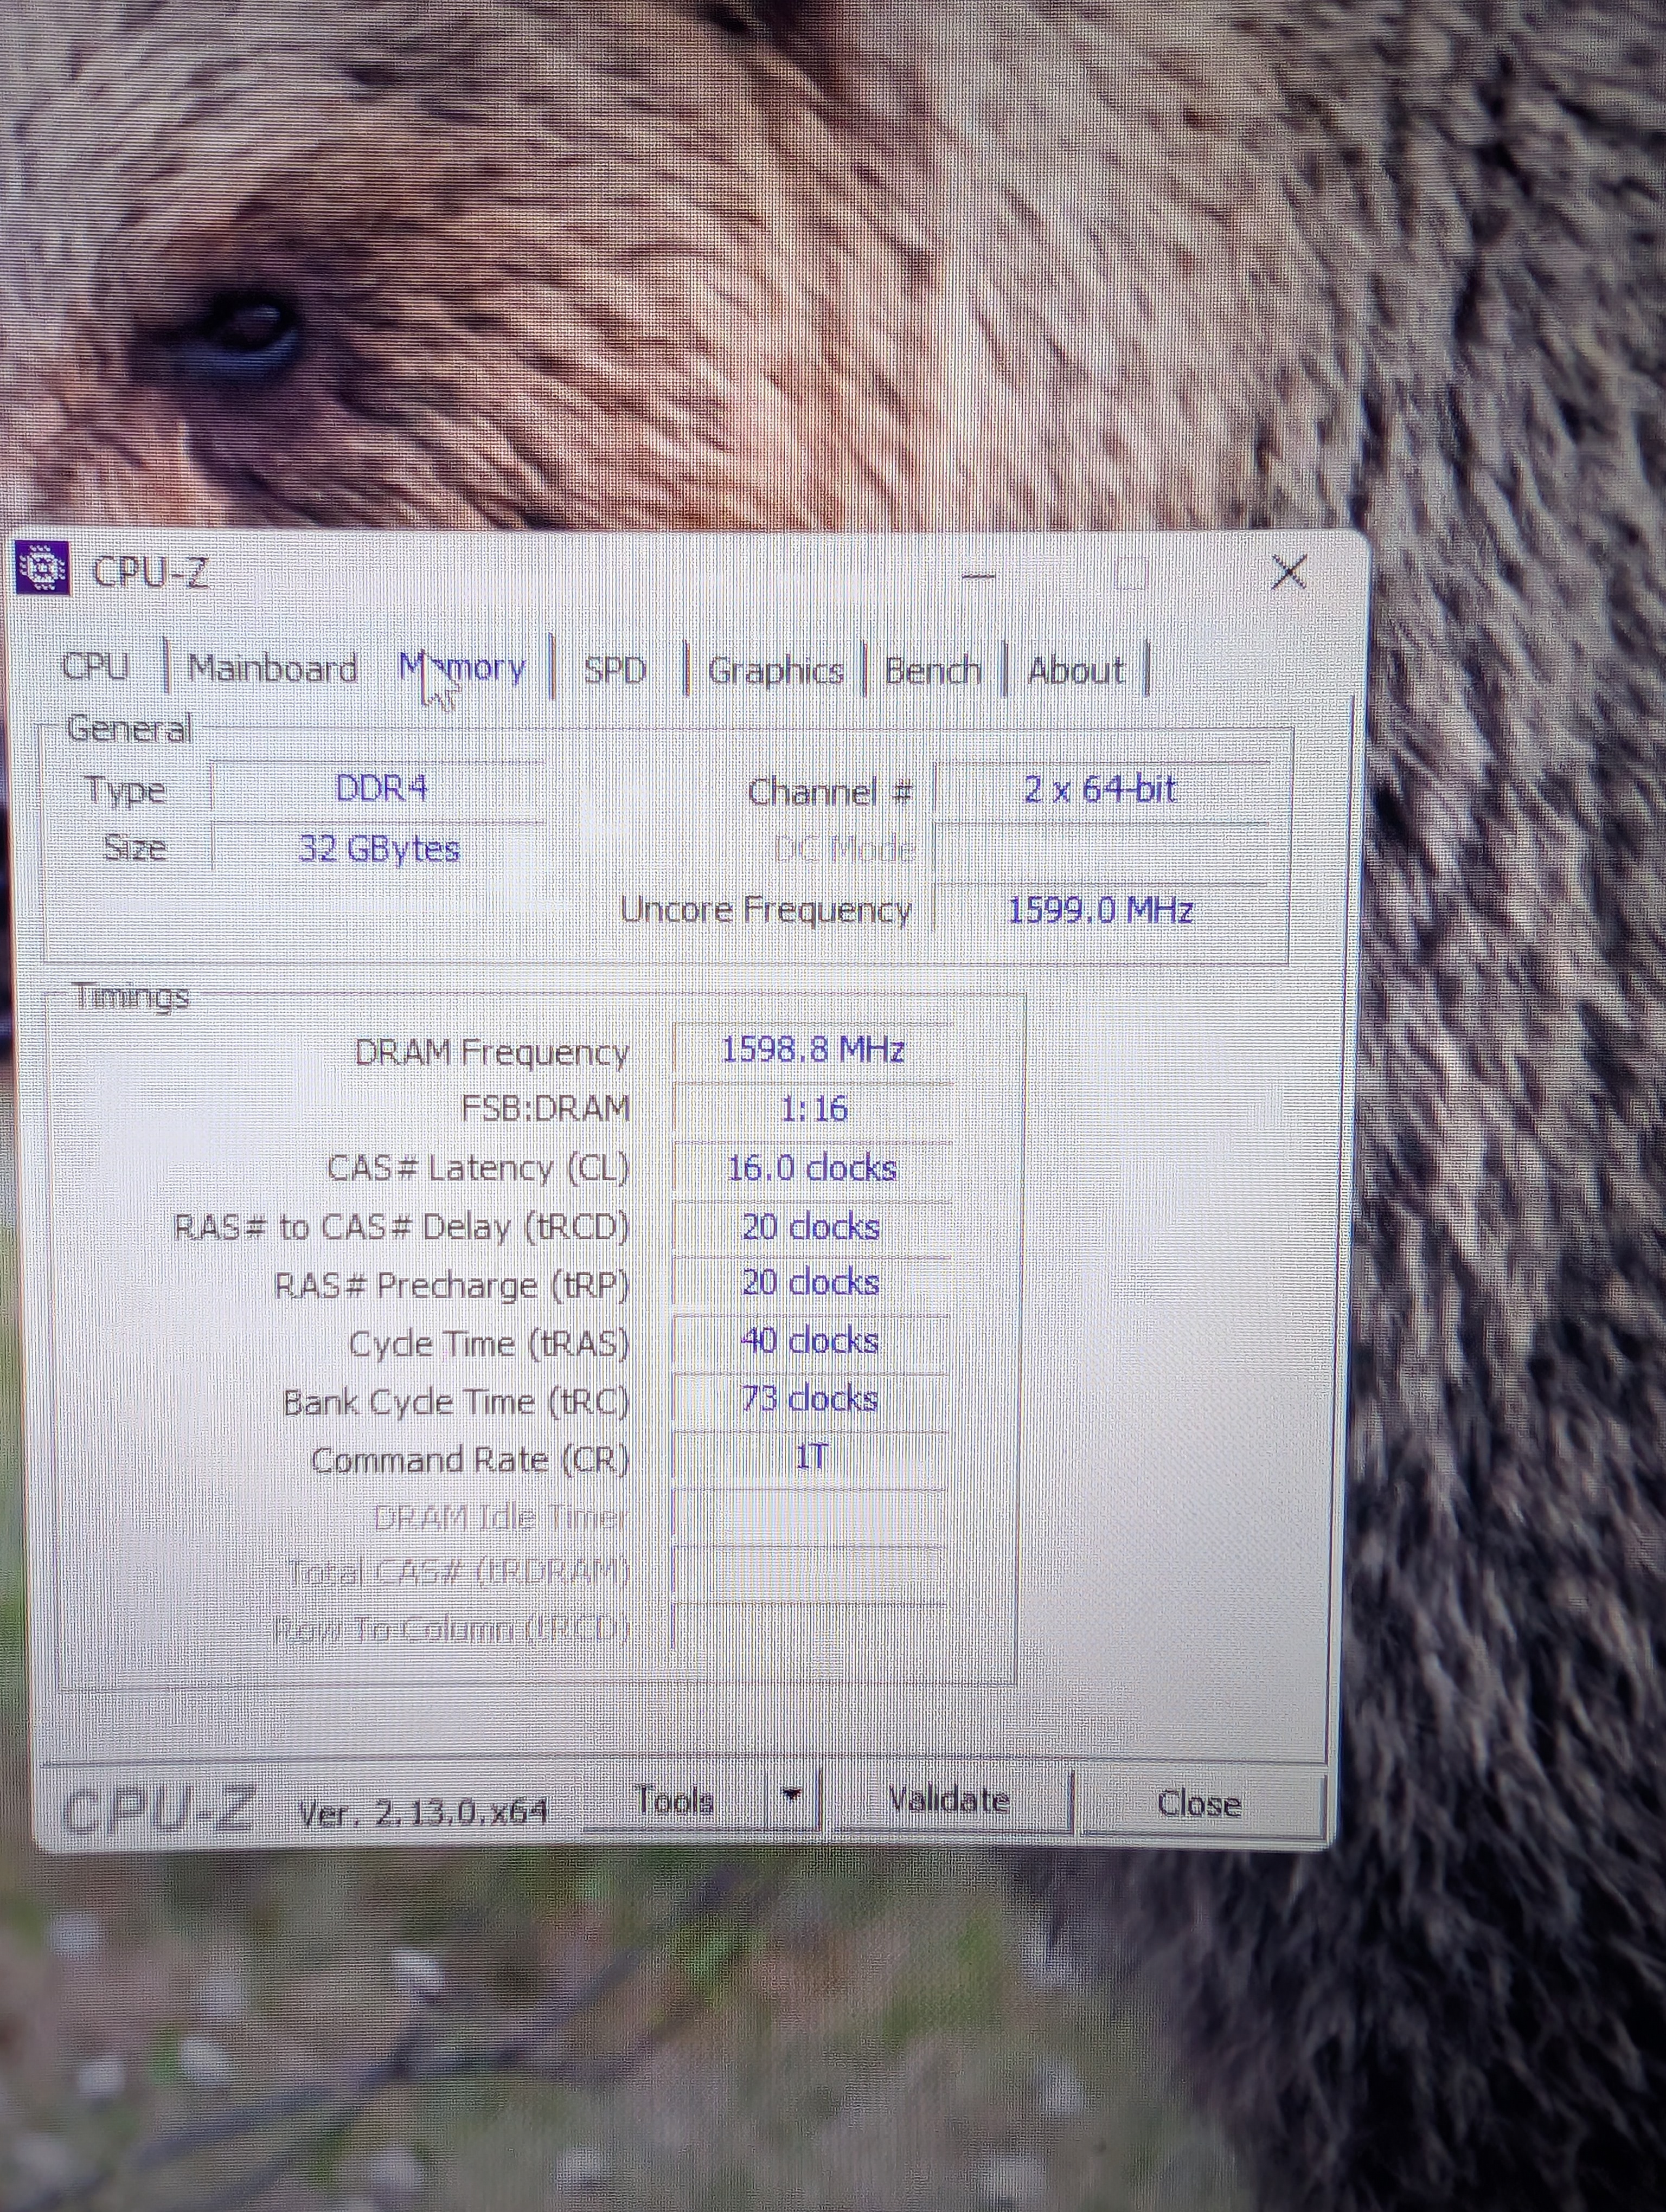Click the Uncore Frequency value field
Image resolution: width=1666 pixels, height=2212 pixels.
coord(1100,910)
